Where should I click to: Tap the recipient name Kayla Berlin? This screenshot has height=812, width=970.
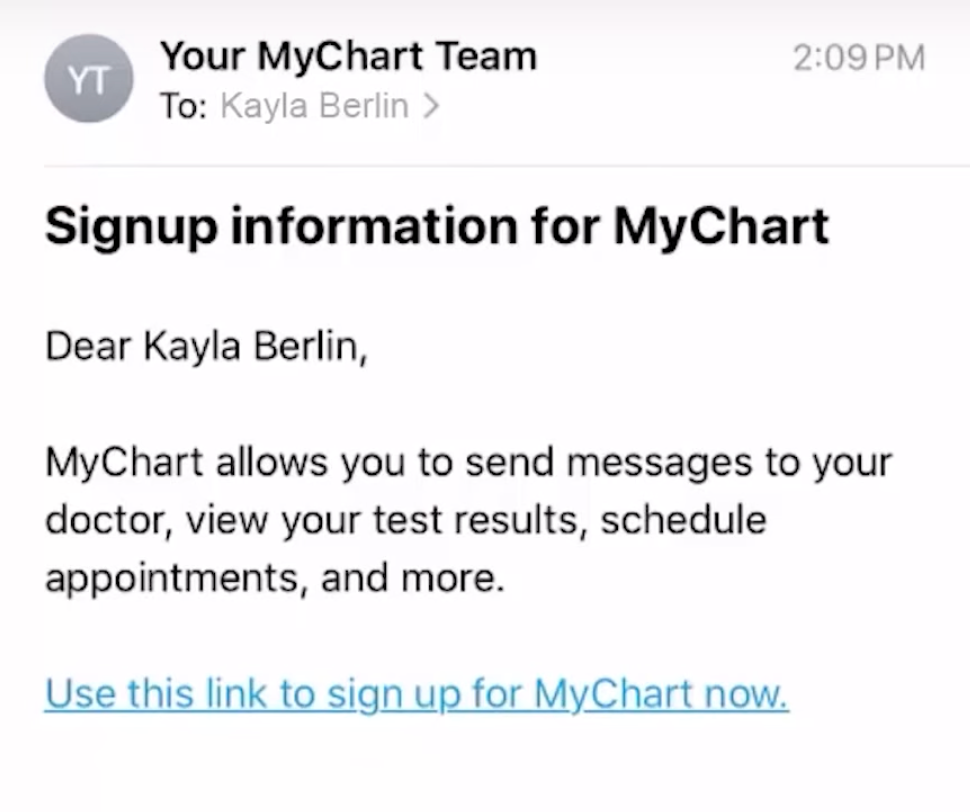(x=313, y=106)
